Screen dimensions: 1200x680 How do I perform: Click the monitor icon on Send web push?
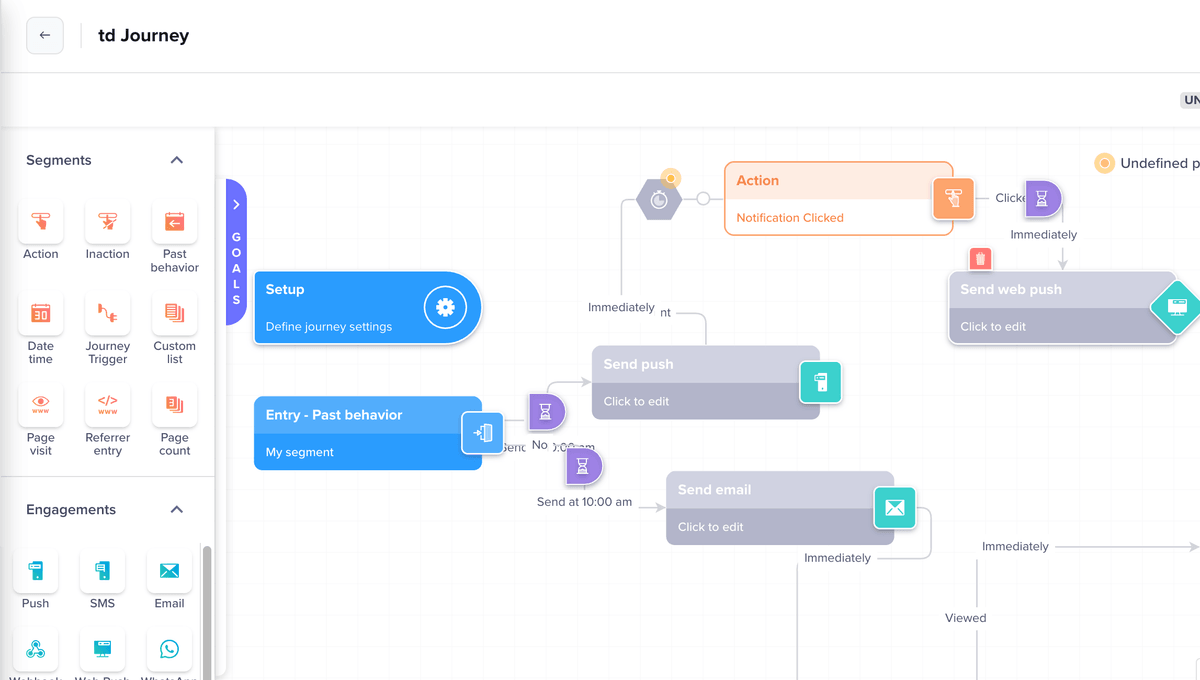[1178, 308]
